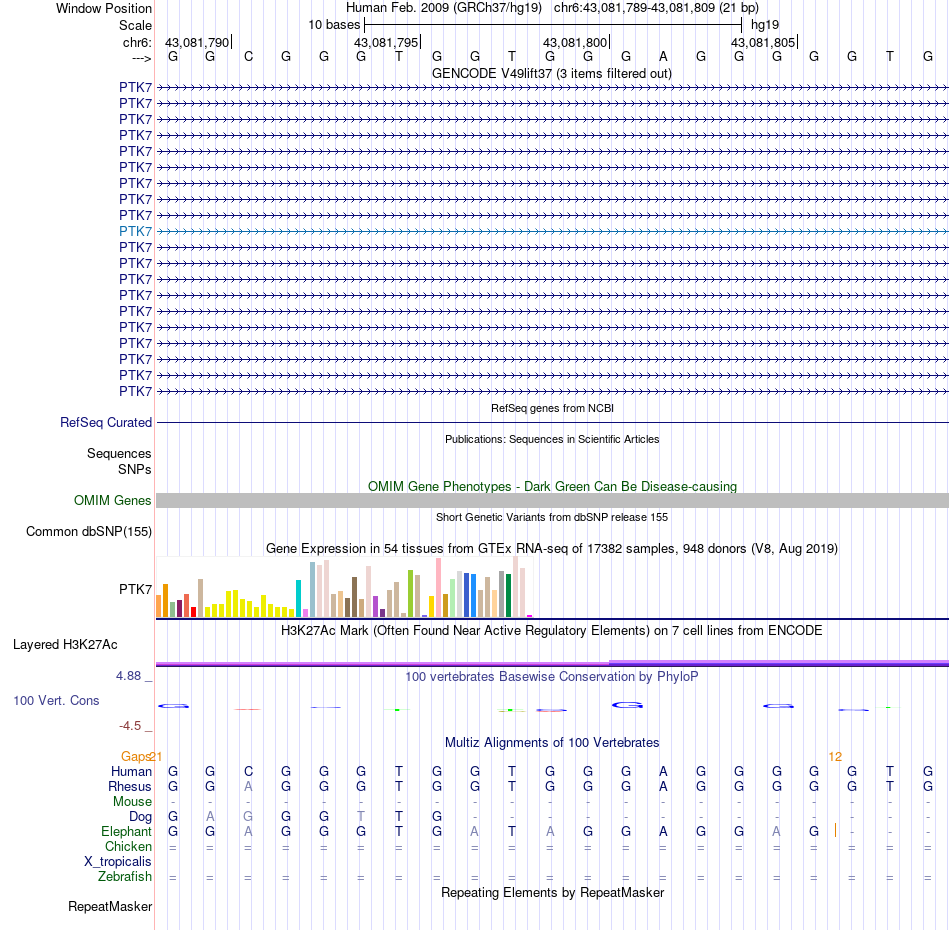Click the 43,081,790 position marker

click(x=197, y=42)
